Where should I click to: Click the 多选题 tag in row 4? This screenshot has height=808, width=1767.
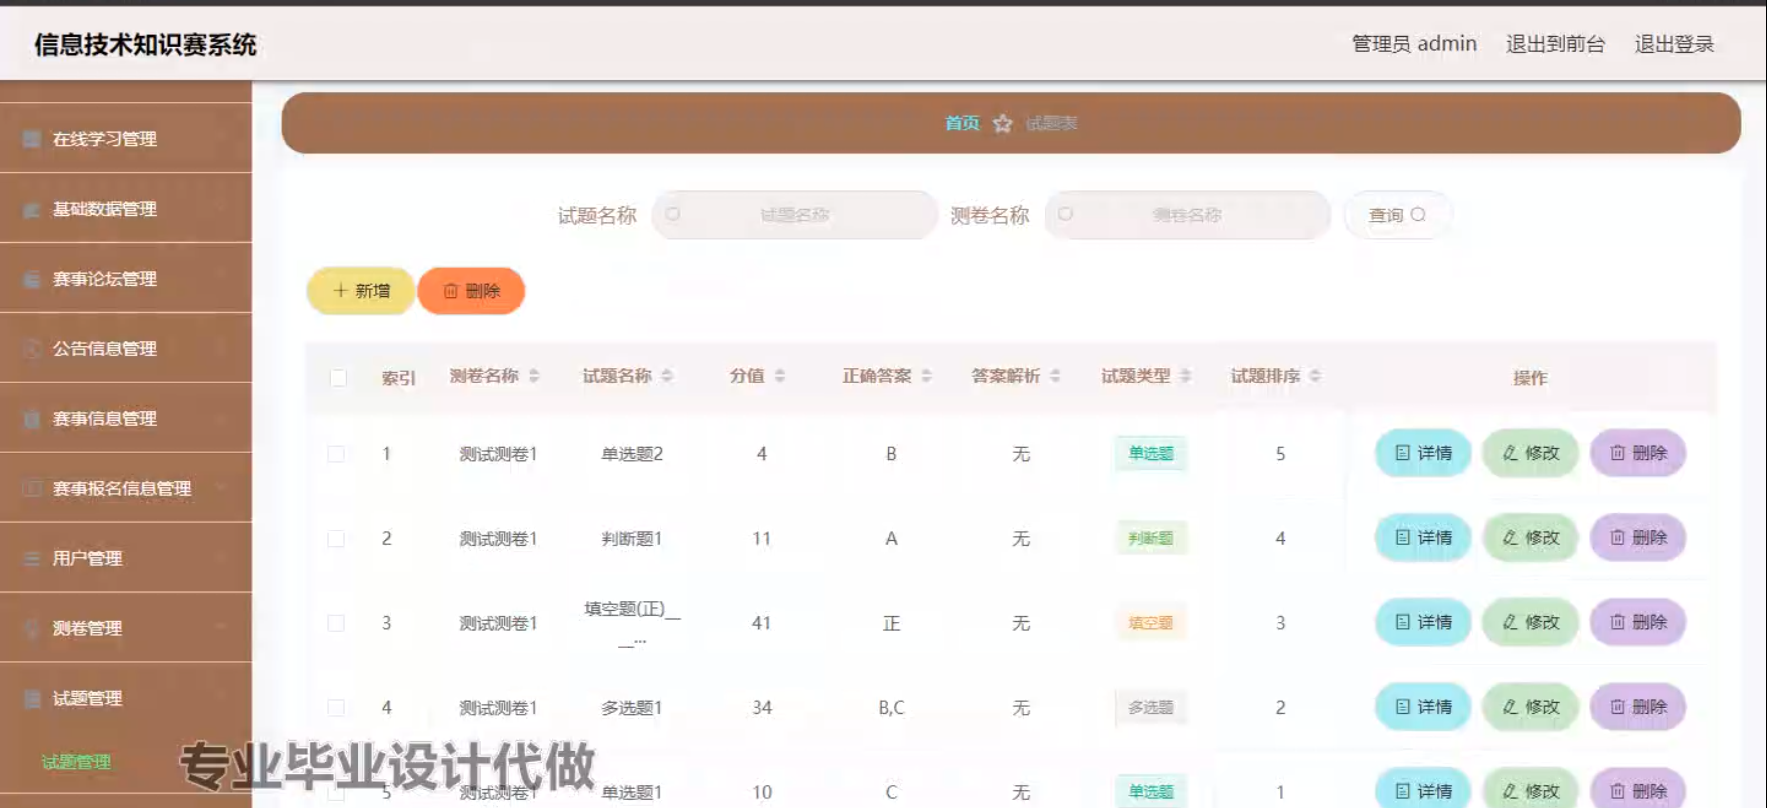pos(1151,707)
